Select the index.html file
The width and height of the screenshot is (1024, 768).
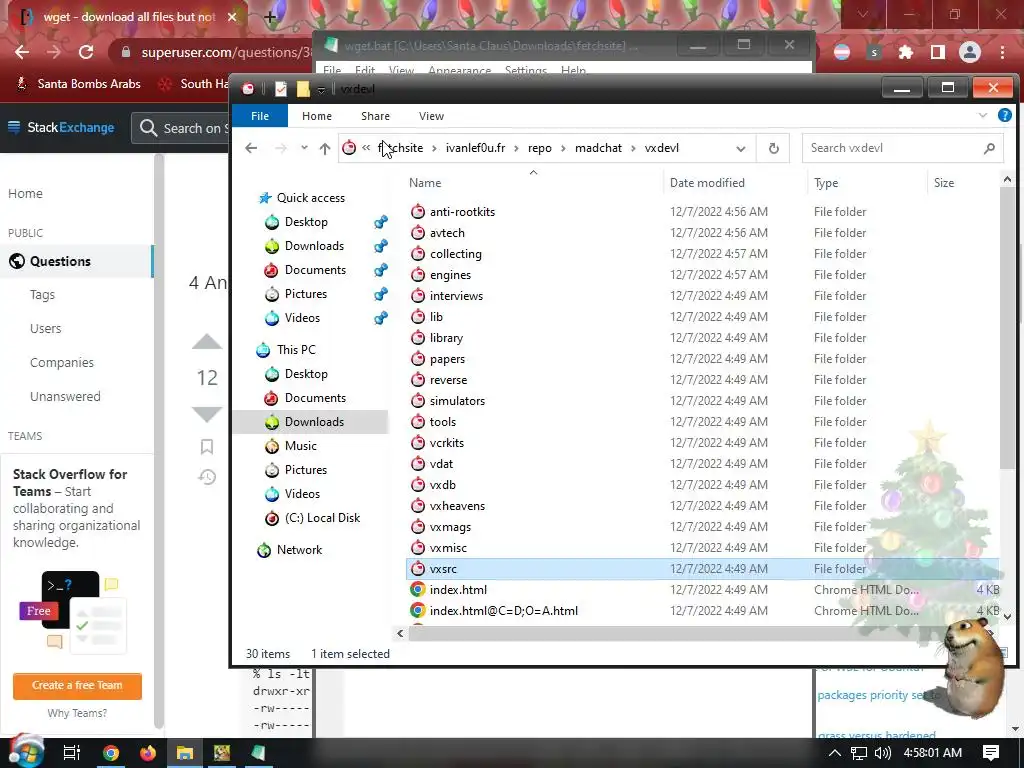click(458, 590)
